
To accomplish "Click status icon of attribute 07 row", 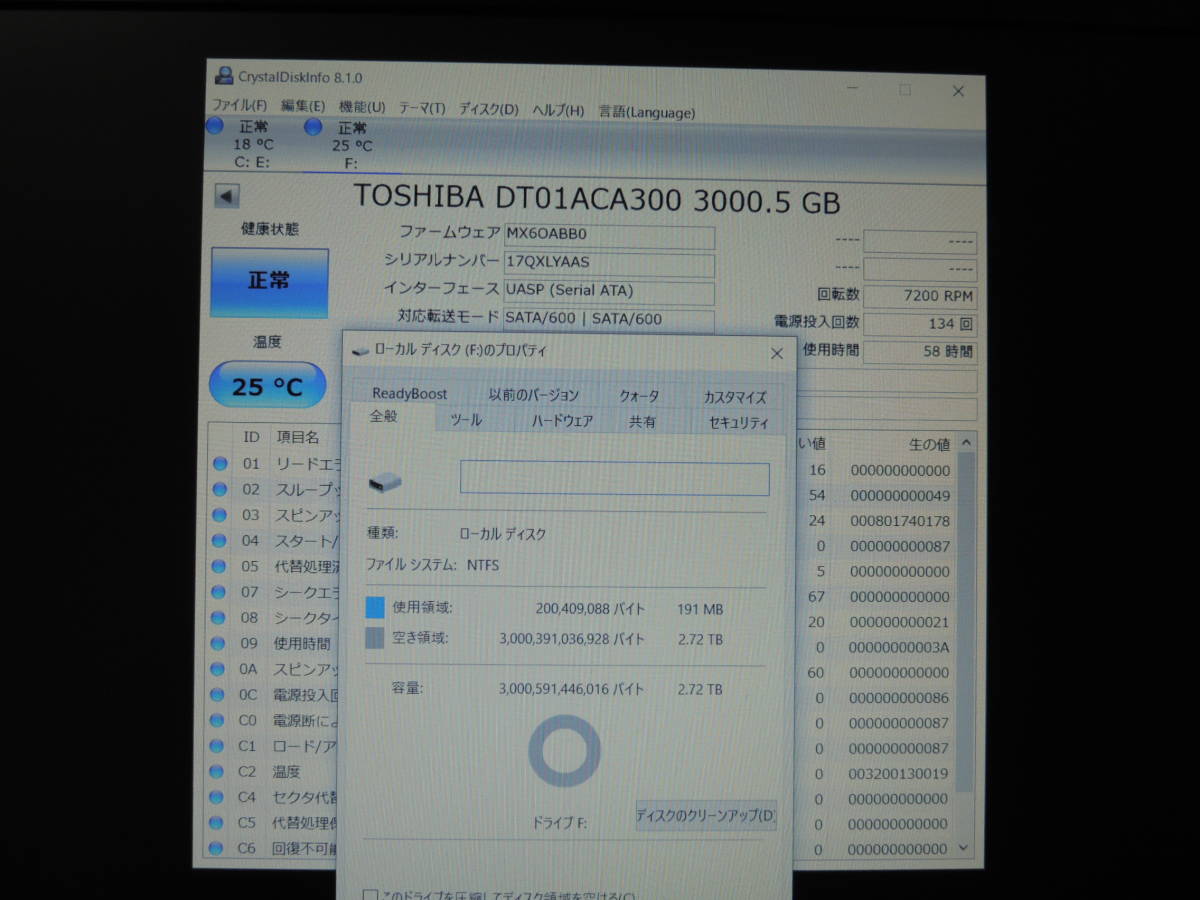I will (x=220, y=592).
